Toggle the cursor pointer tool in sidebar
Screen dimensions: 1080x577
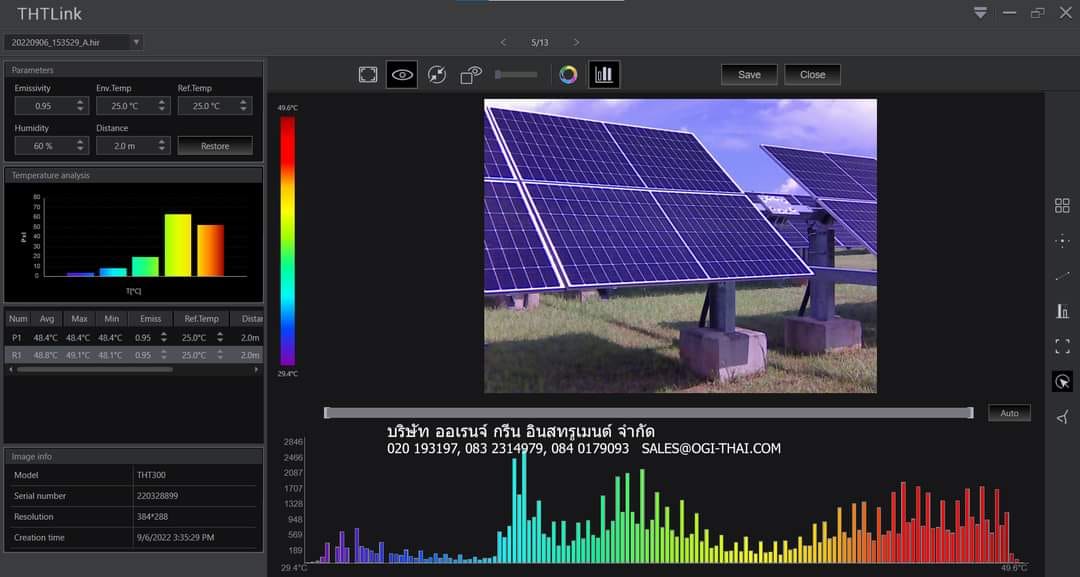click(x=1062, y=381)
